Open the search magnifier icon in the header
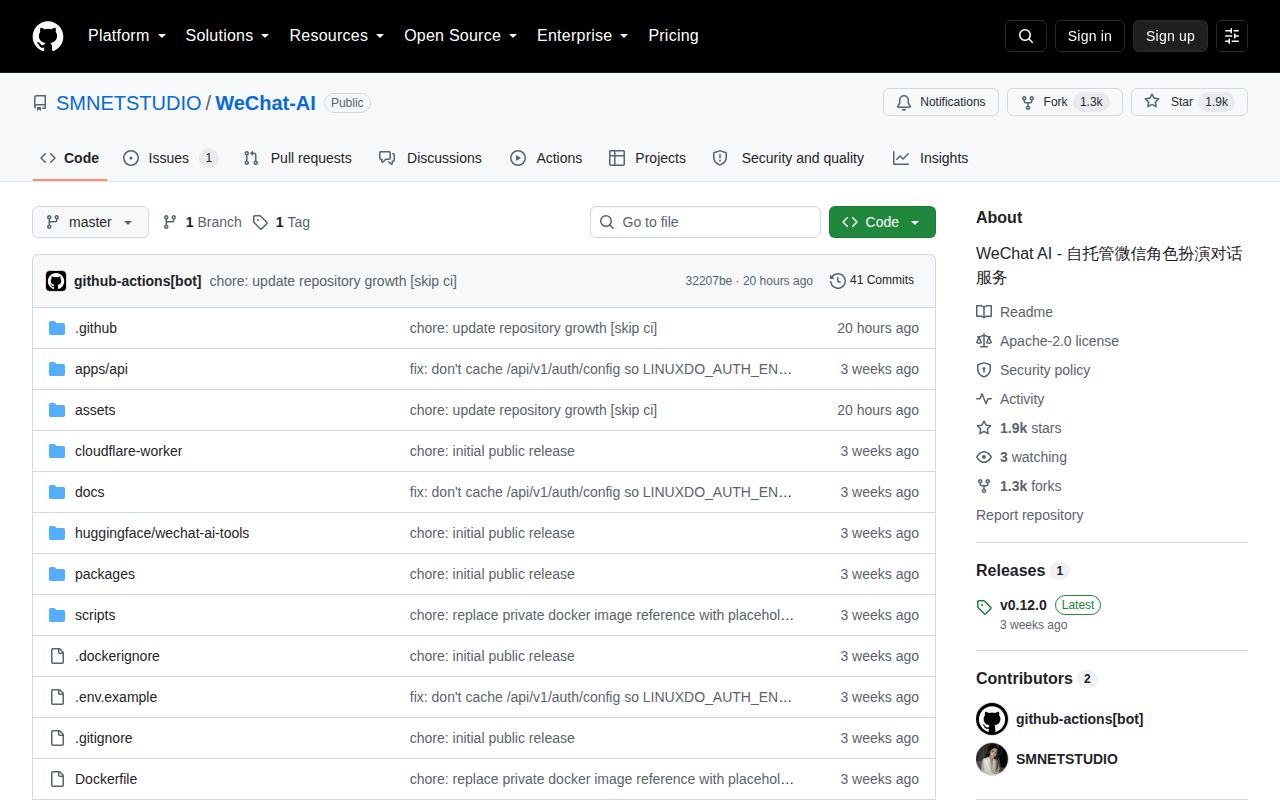 1026,36
